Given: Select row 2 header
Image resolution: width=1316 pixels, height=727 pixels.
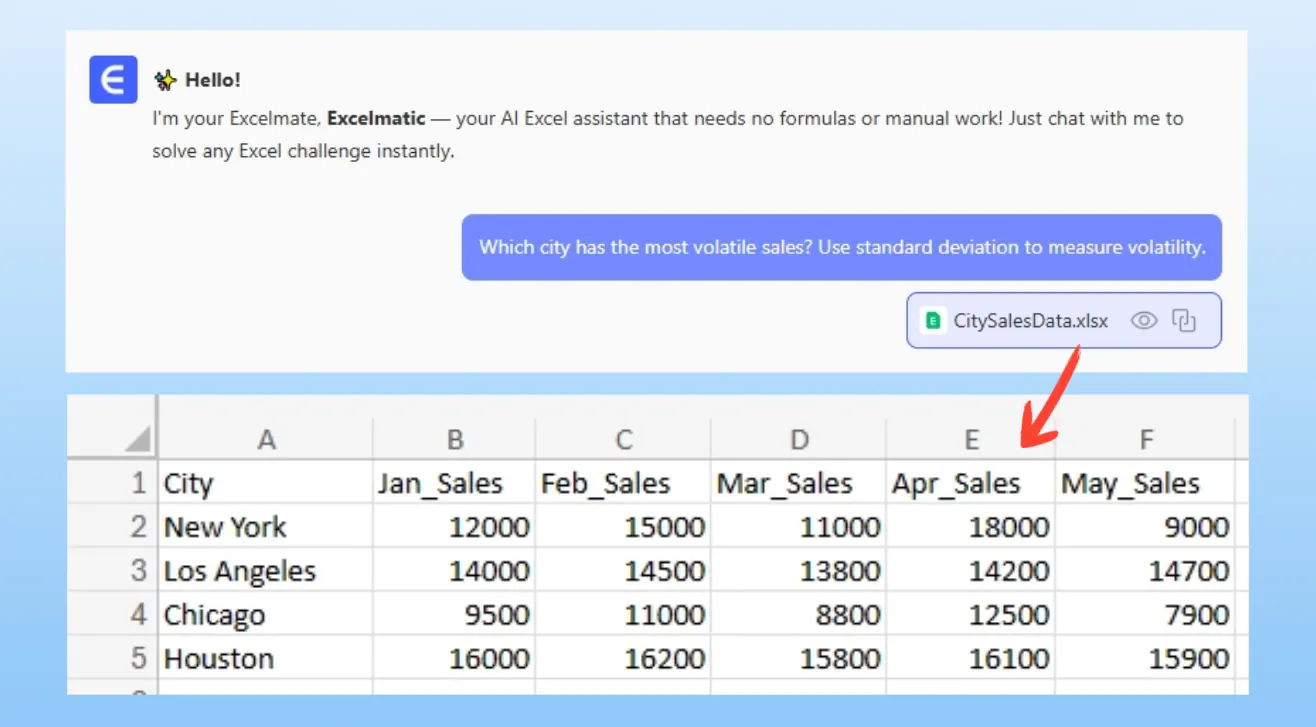Looking at the screenshot, I should [x=138, y=527].
